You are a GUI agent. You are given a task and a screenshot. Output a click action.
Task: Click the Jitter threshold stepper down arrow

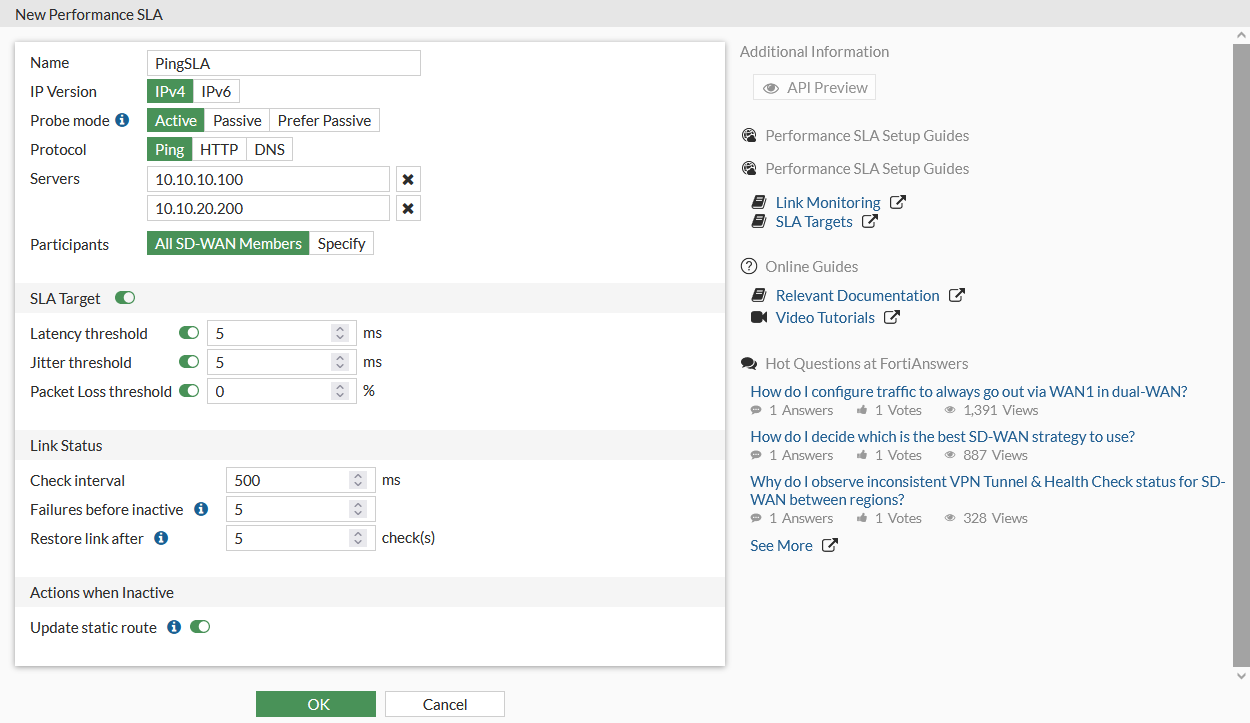339,366
